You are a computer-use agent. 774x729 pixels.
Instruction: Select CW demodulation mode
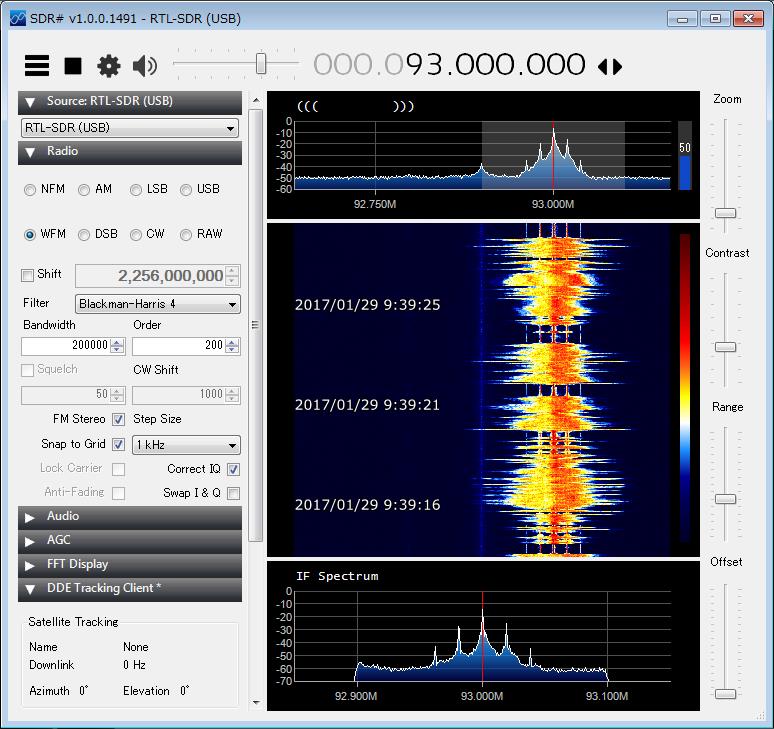click(136, 235)
